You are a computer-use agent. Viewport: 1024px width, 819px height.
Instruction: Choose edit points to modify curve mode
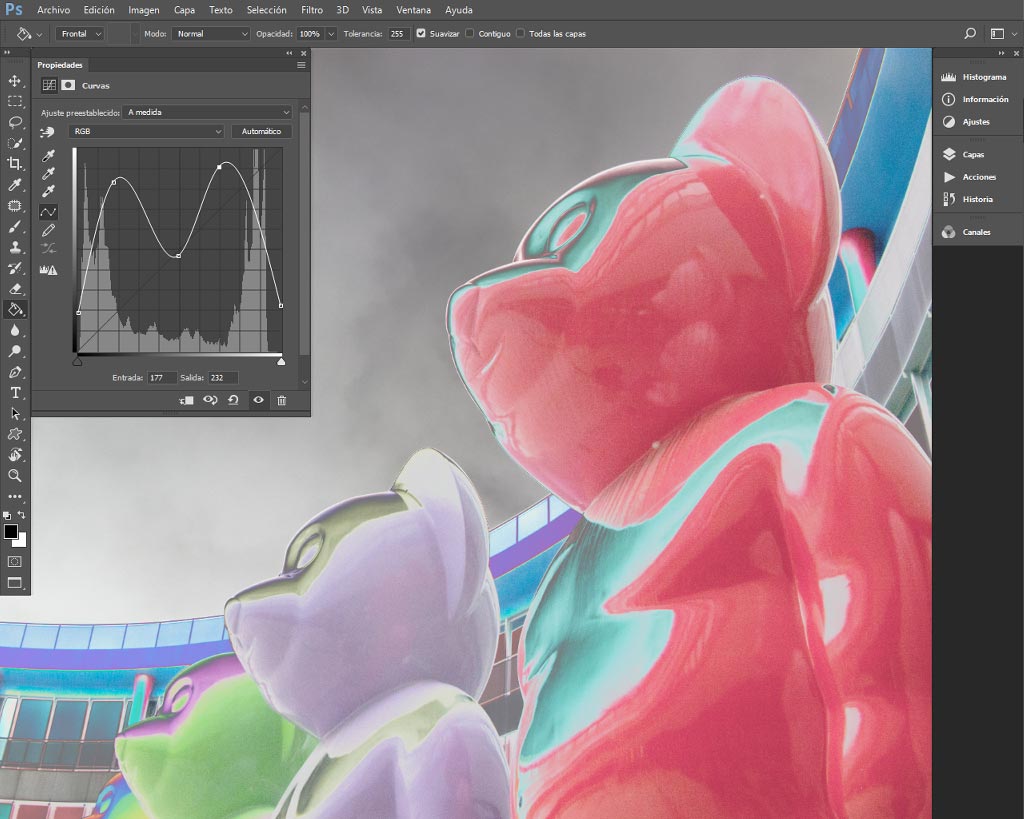pyautogui.click(x=48, y=212)
